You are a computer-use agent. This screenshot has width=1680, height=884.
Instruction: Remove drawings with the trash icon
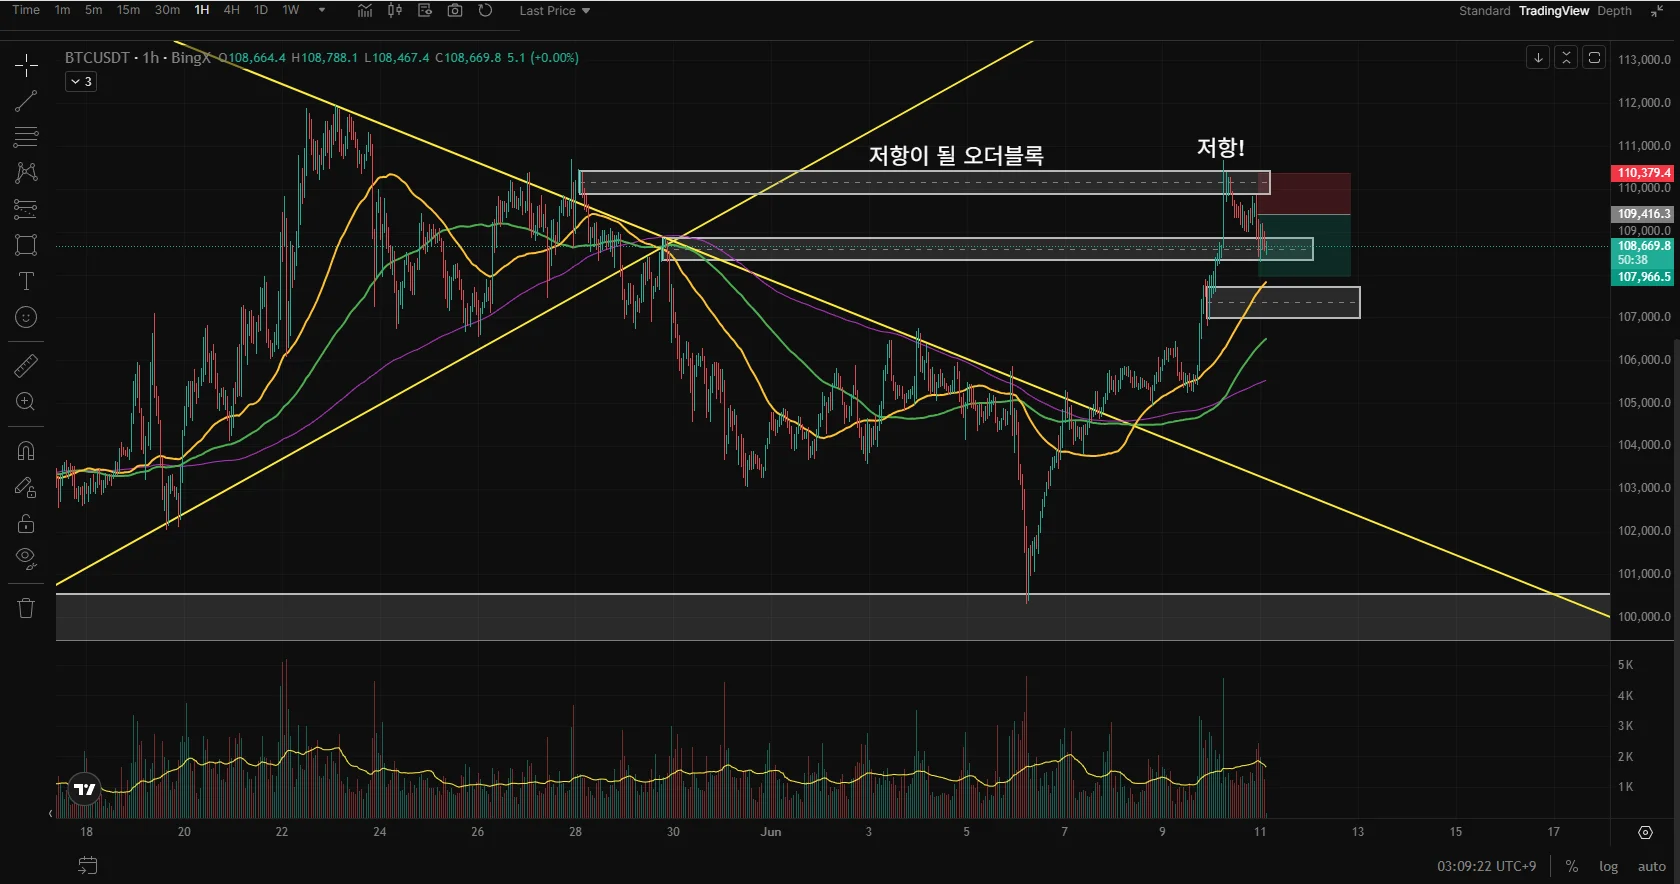(x=26, y=608)
